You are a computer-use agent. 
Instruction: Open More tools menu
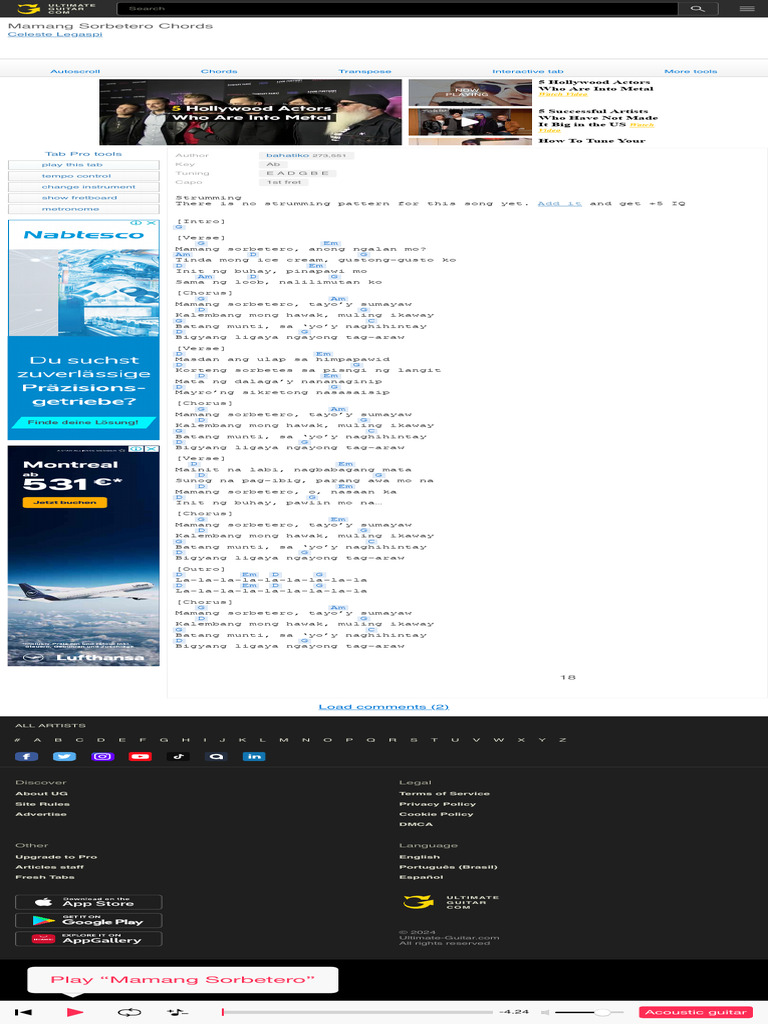click(x=690, y=71)
